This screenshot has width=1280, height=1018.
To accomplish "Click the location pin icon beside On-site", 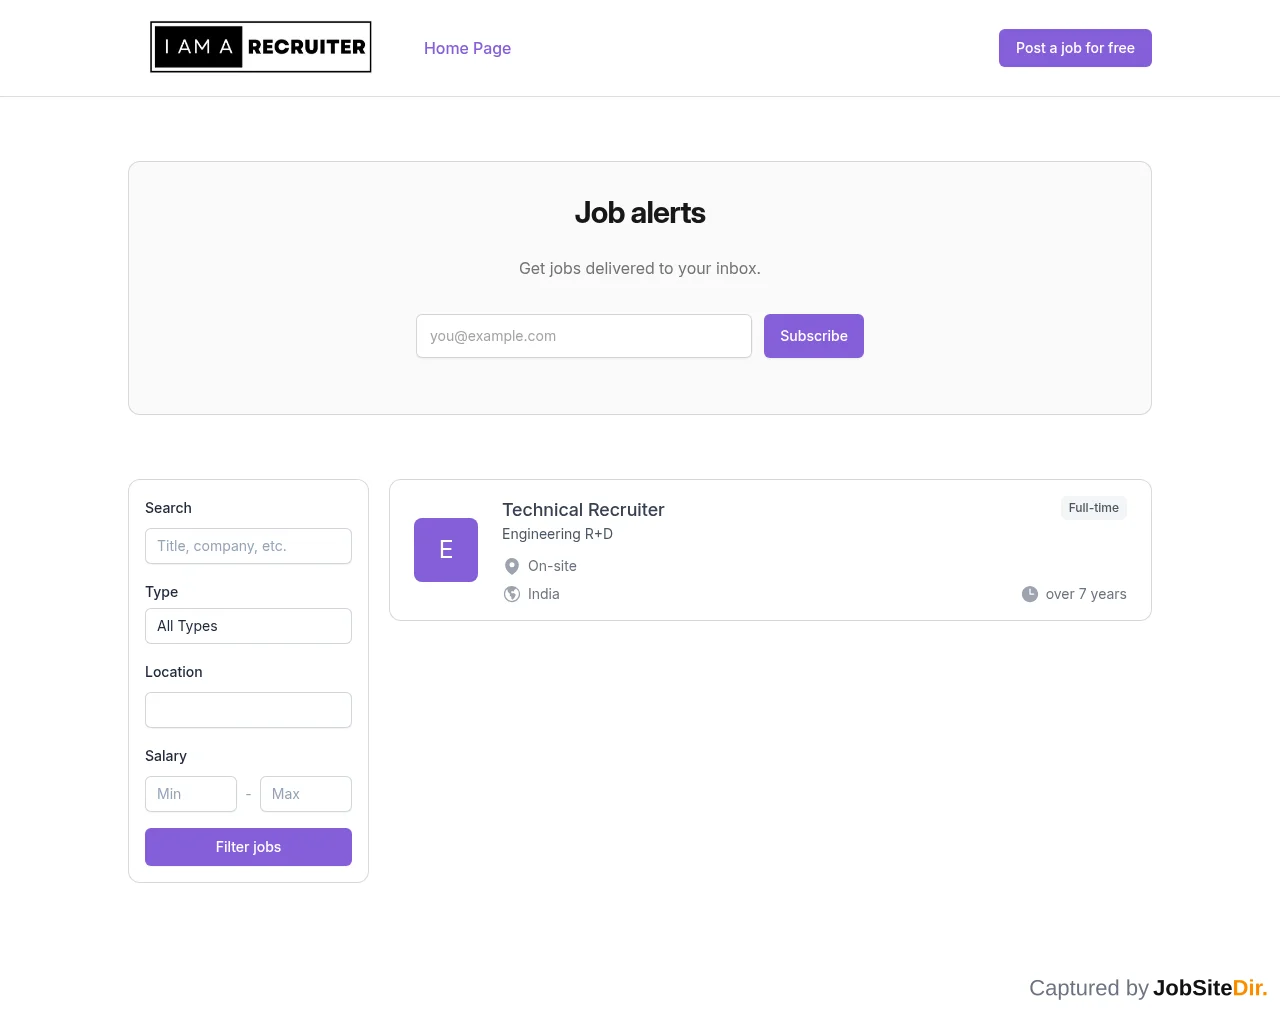I will [x=512, y=566].
